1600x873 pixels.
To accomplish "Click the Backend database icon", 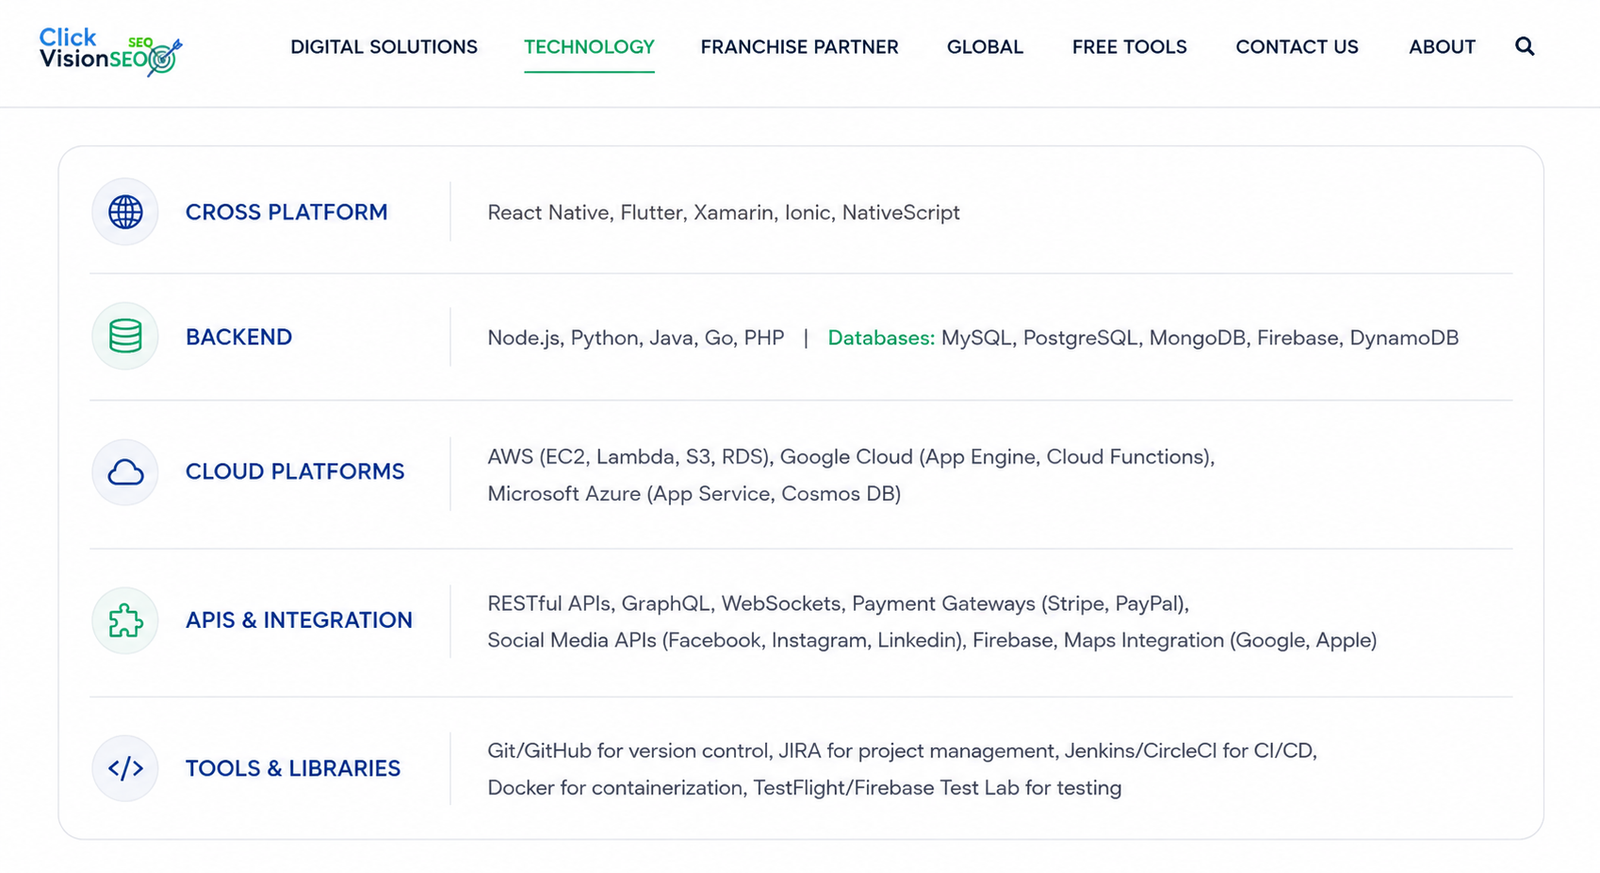I will [x=125, y=336].
